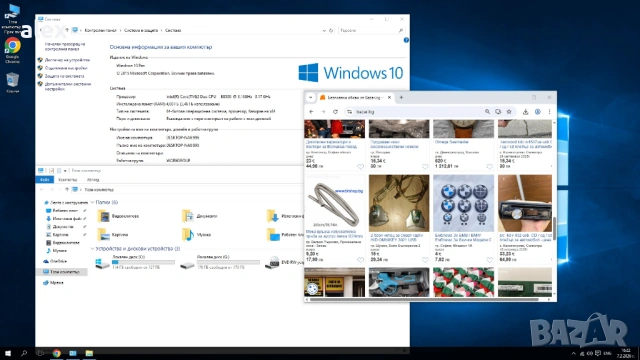Bookmark this page with the star icon
This screenshot has height=360, width=640.
pos(509,111)
